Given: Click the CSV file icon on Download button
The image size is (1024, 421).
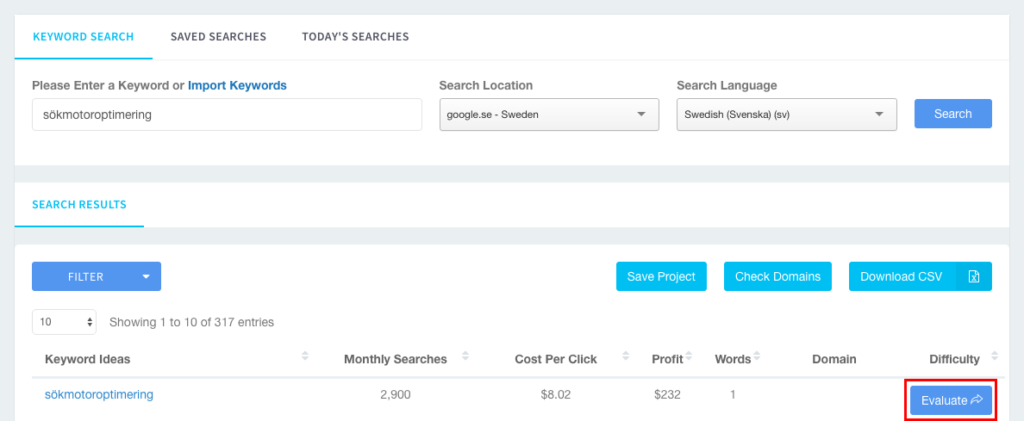Looking at the screenshot, I should 974,277.
